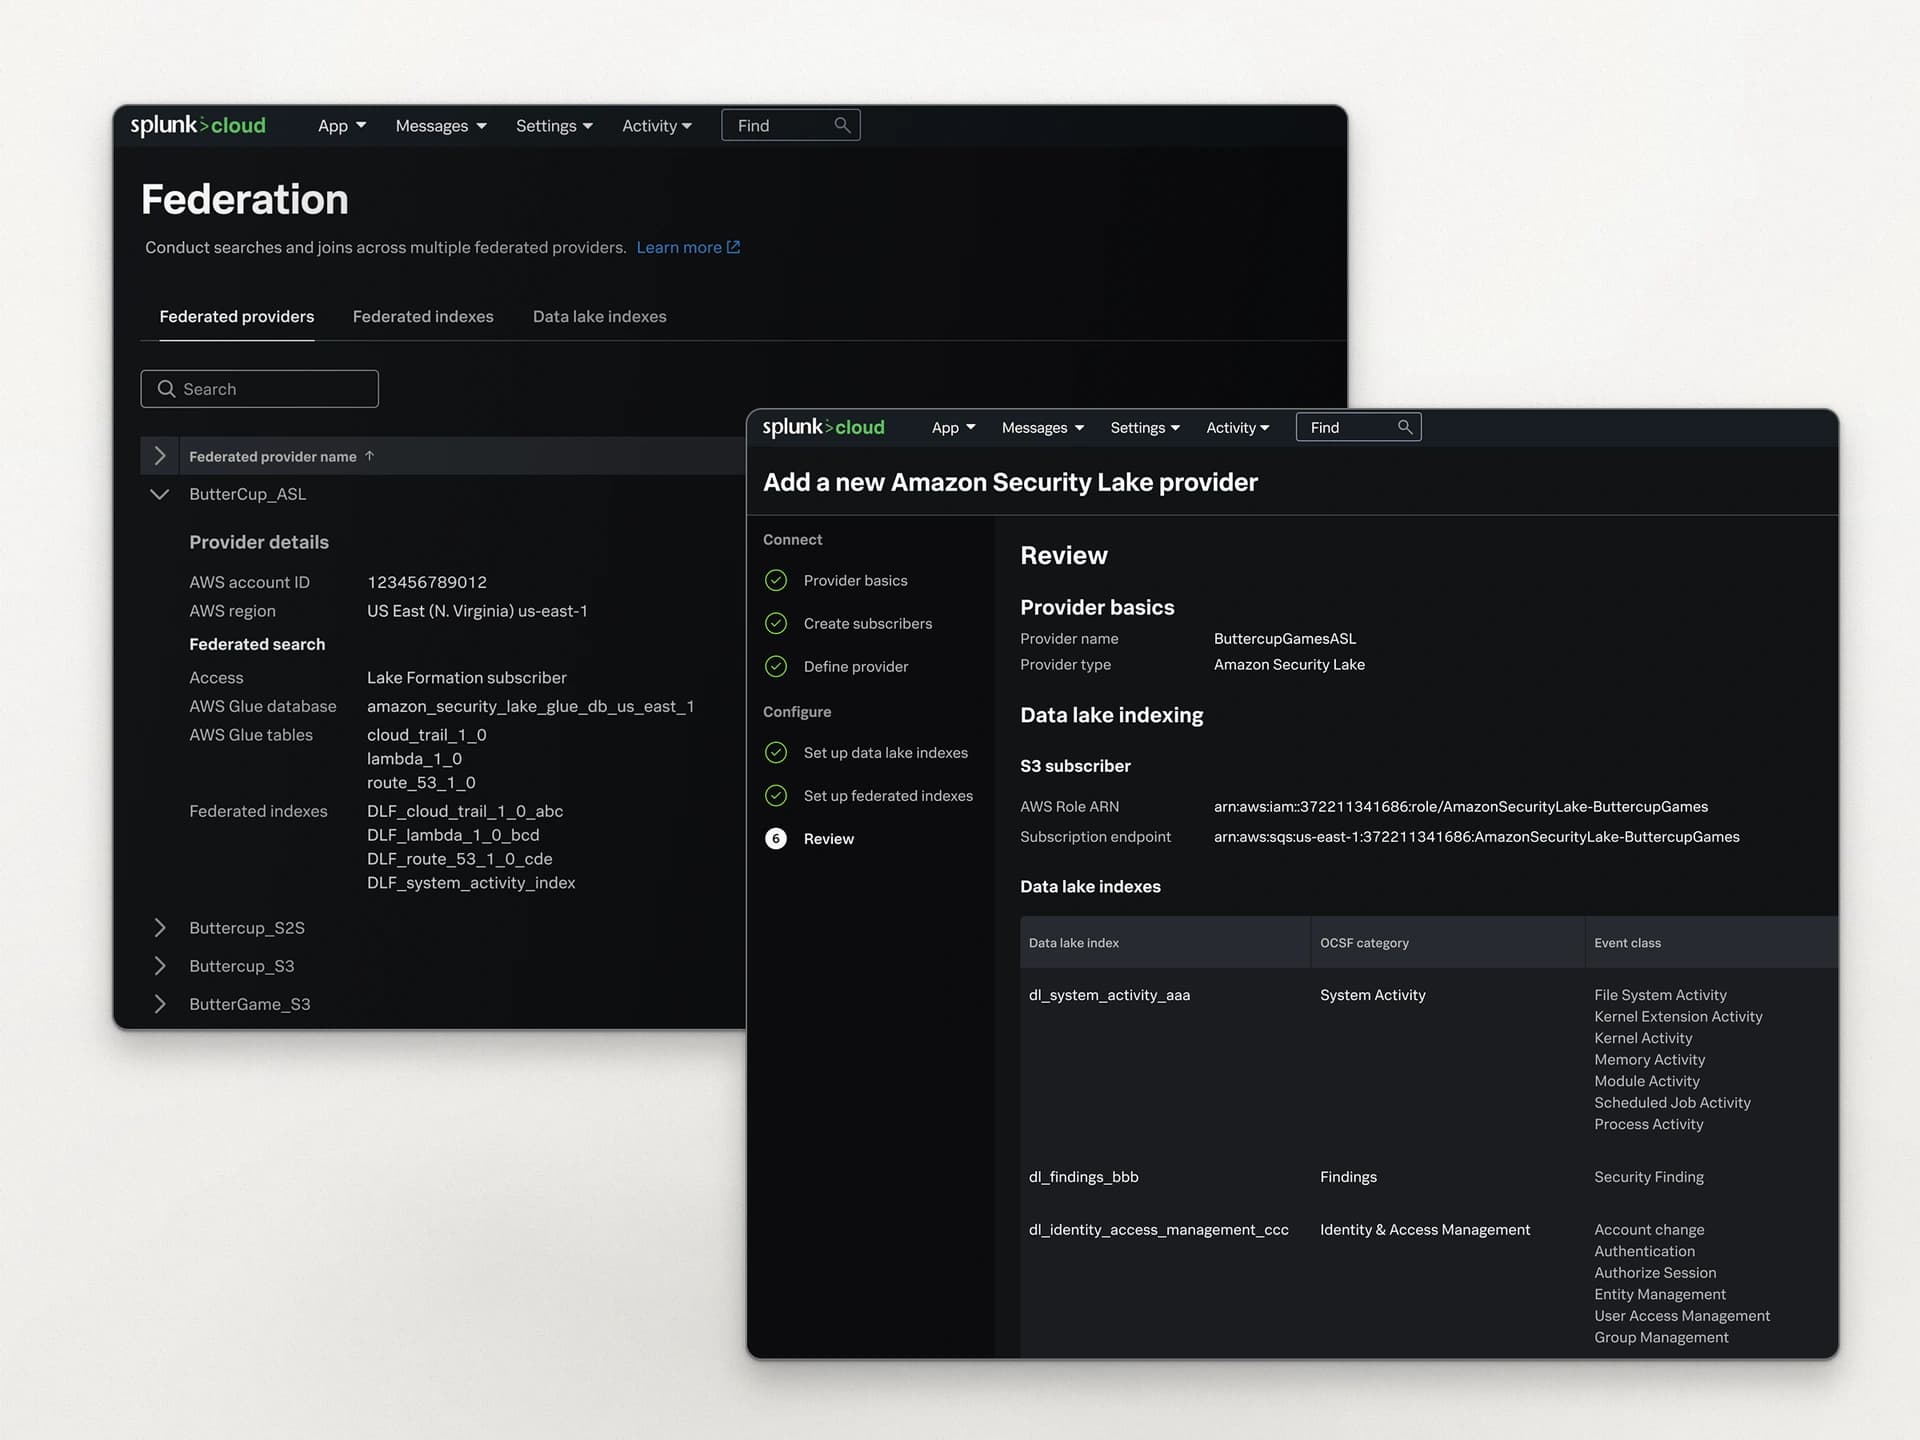Click the Splunk Cloud logo in Add provider window
The width and height of the screenshot is (1920, 1440).
click(x=823, y=427)
